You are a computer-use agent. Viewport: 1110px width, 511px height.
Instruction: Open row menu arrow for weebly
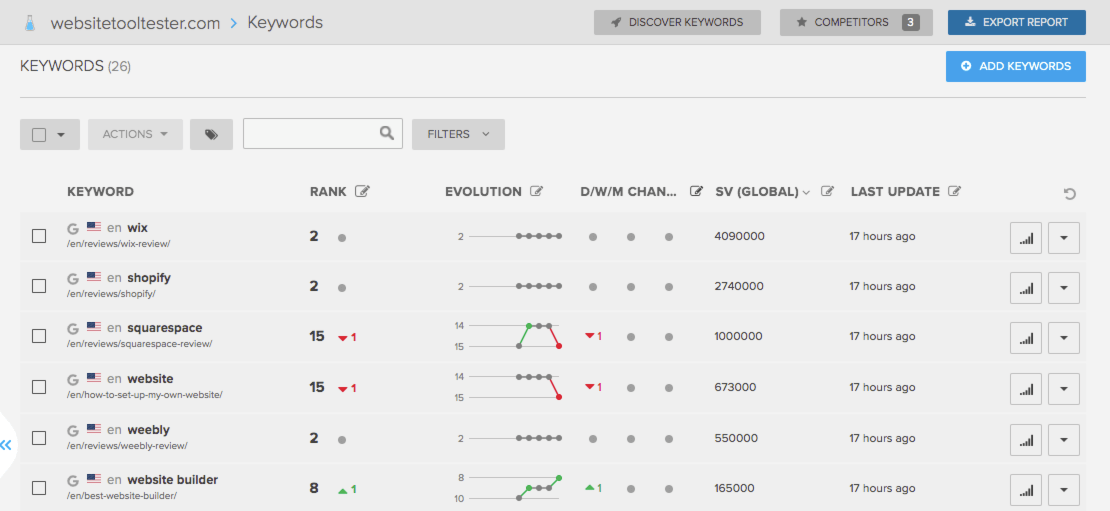point(1063,440)
